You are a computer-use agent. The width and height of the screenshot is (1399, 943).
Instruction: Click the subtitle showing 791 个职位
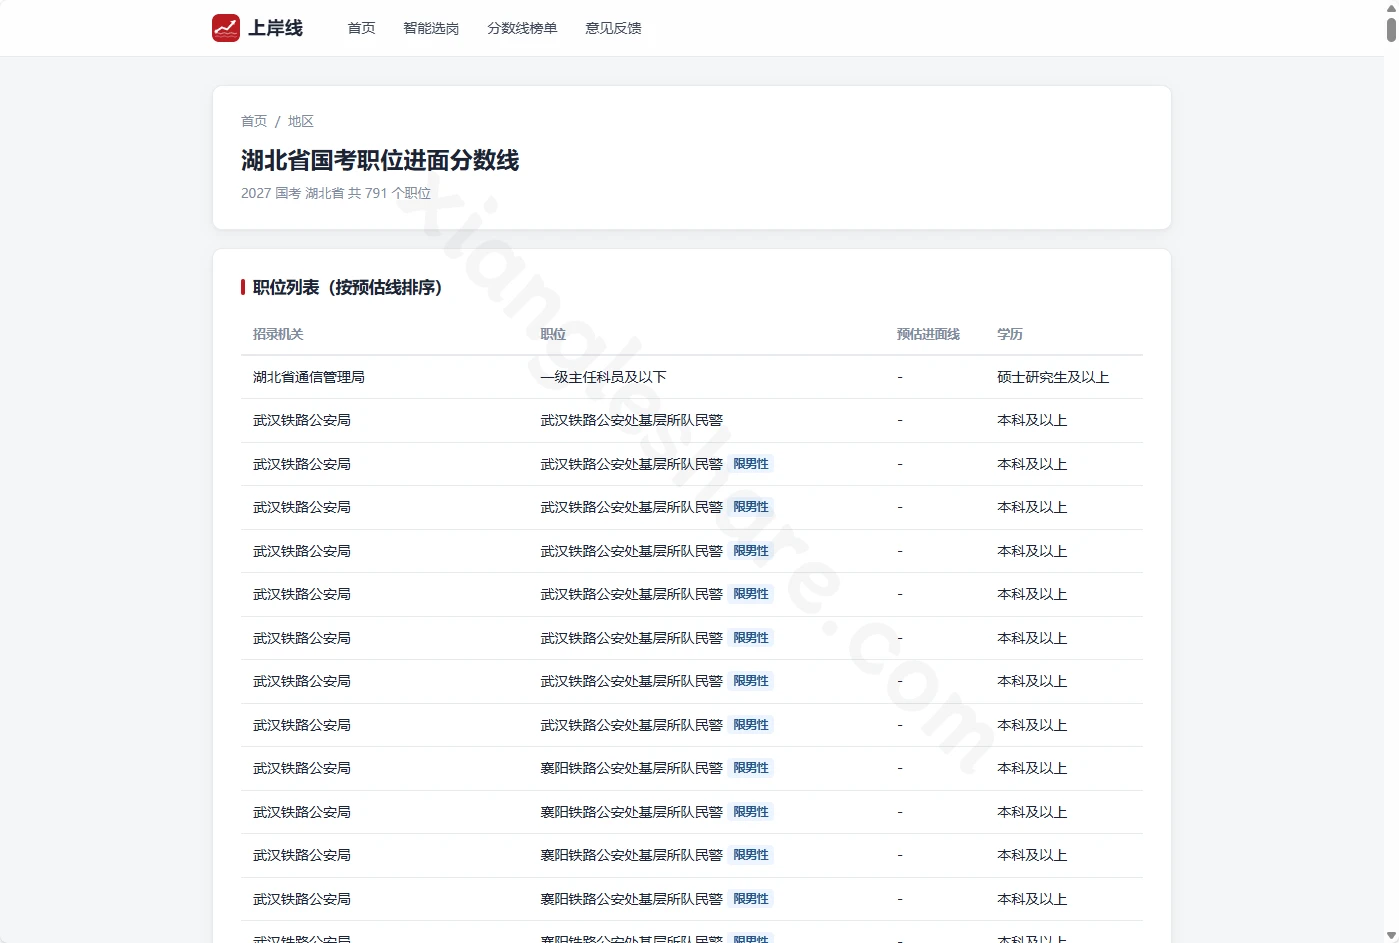[x=336, y=193]
